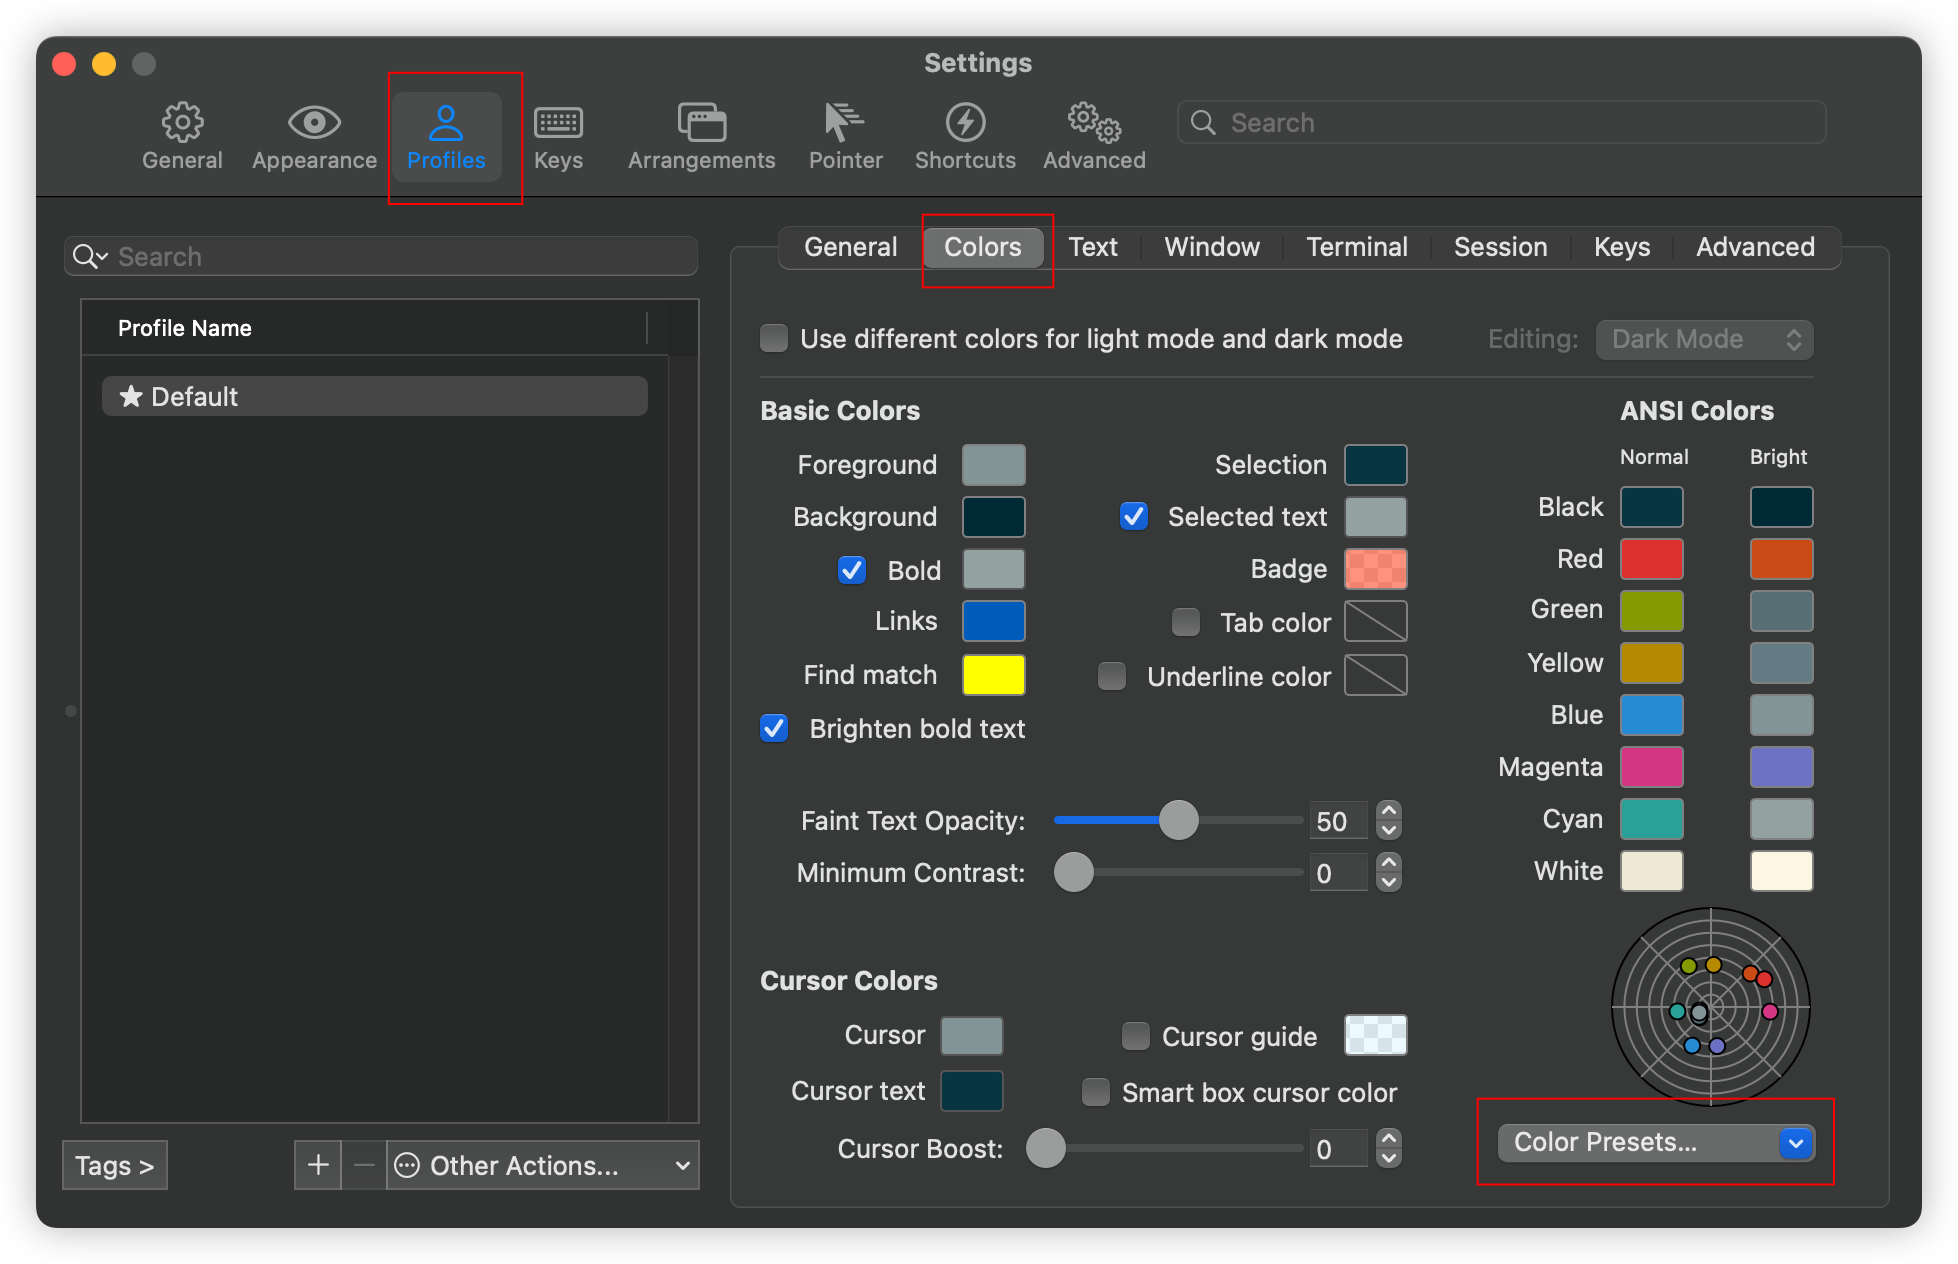Adjust the Cursor Boost stepper

click(1389, 1148)
